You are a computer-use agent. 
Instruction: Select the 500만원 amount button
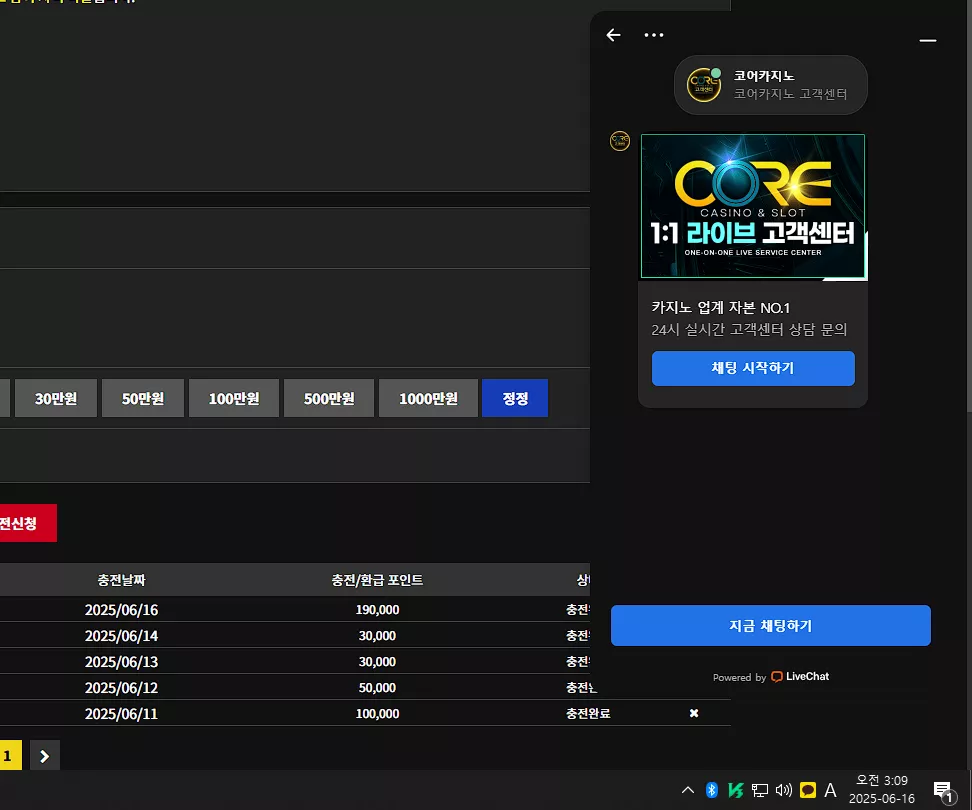(x=329, y=398)
